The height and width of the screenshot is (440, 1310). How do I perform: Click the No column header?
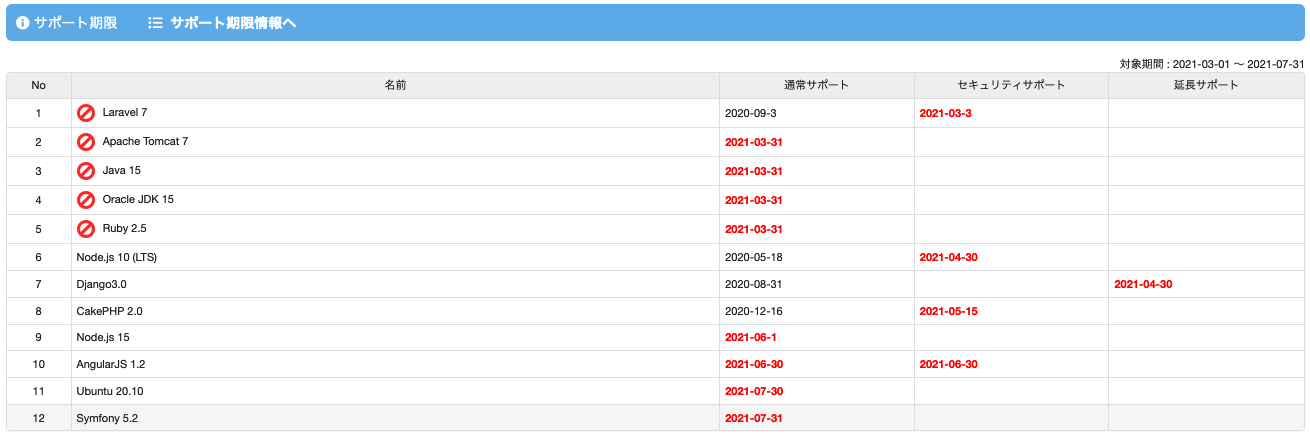pos(39,85)
